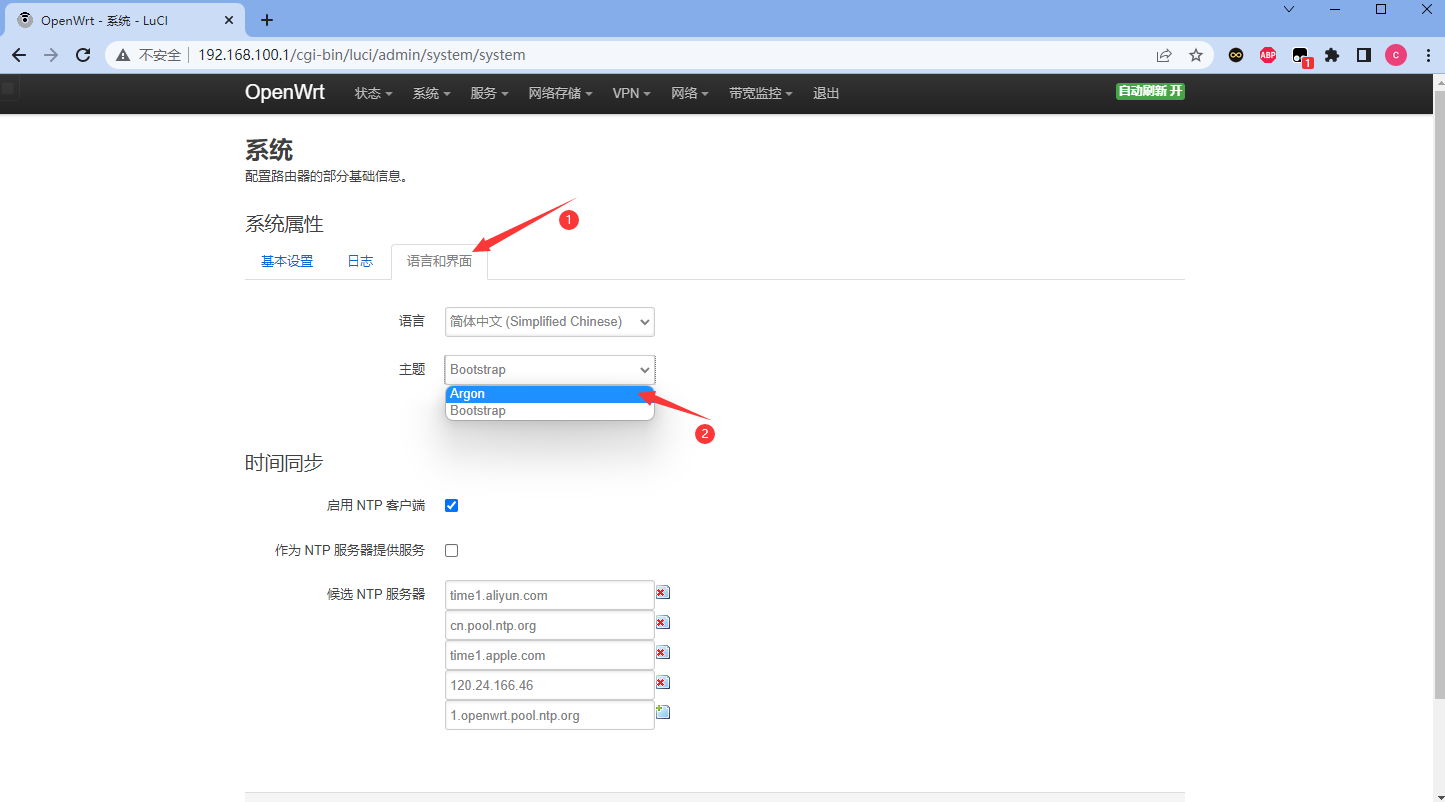The height and width of the screenshot is (802, 1445).
Task: Expand the 系统 navigation menu
Action: pyautogui.click(x=432, y=93)
